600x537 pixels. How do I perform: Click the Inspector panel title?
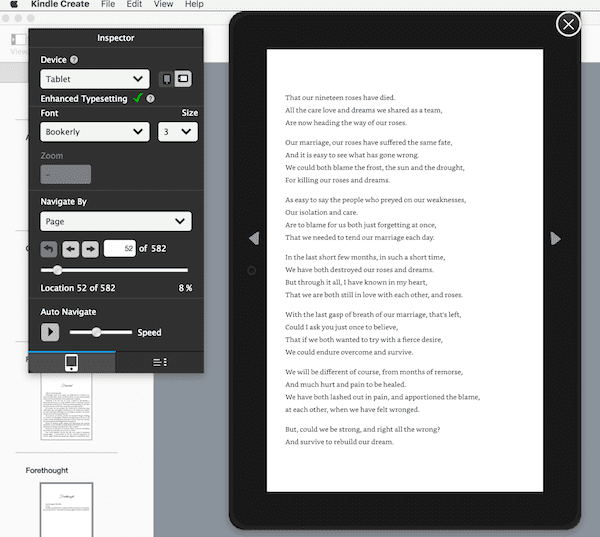(116, 38)
